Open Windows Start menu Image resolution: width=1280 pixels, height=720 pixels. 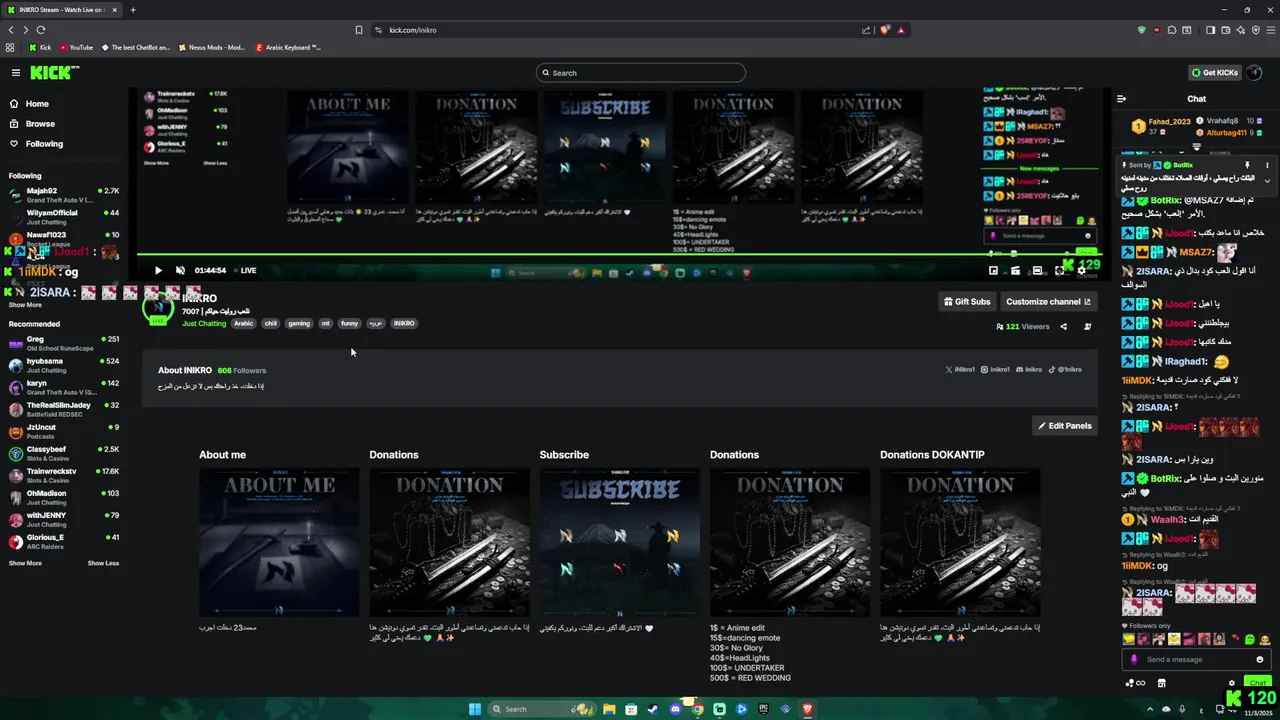[475, 709]
